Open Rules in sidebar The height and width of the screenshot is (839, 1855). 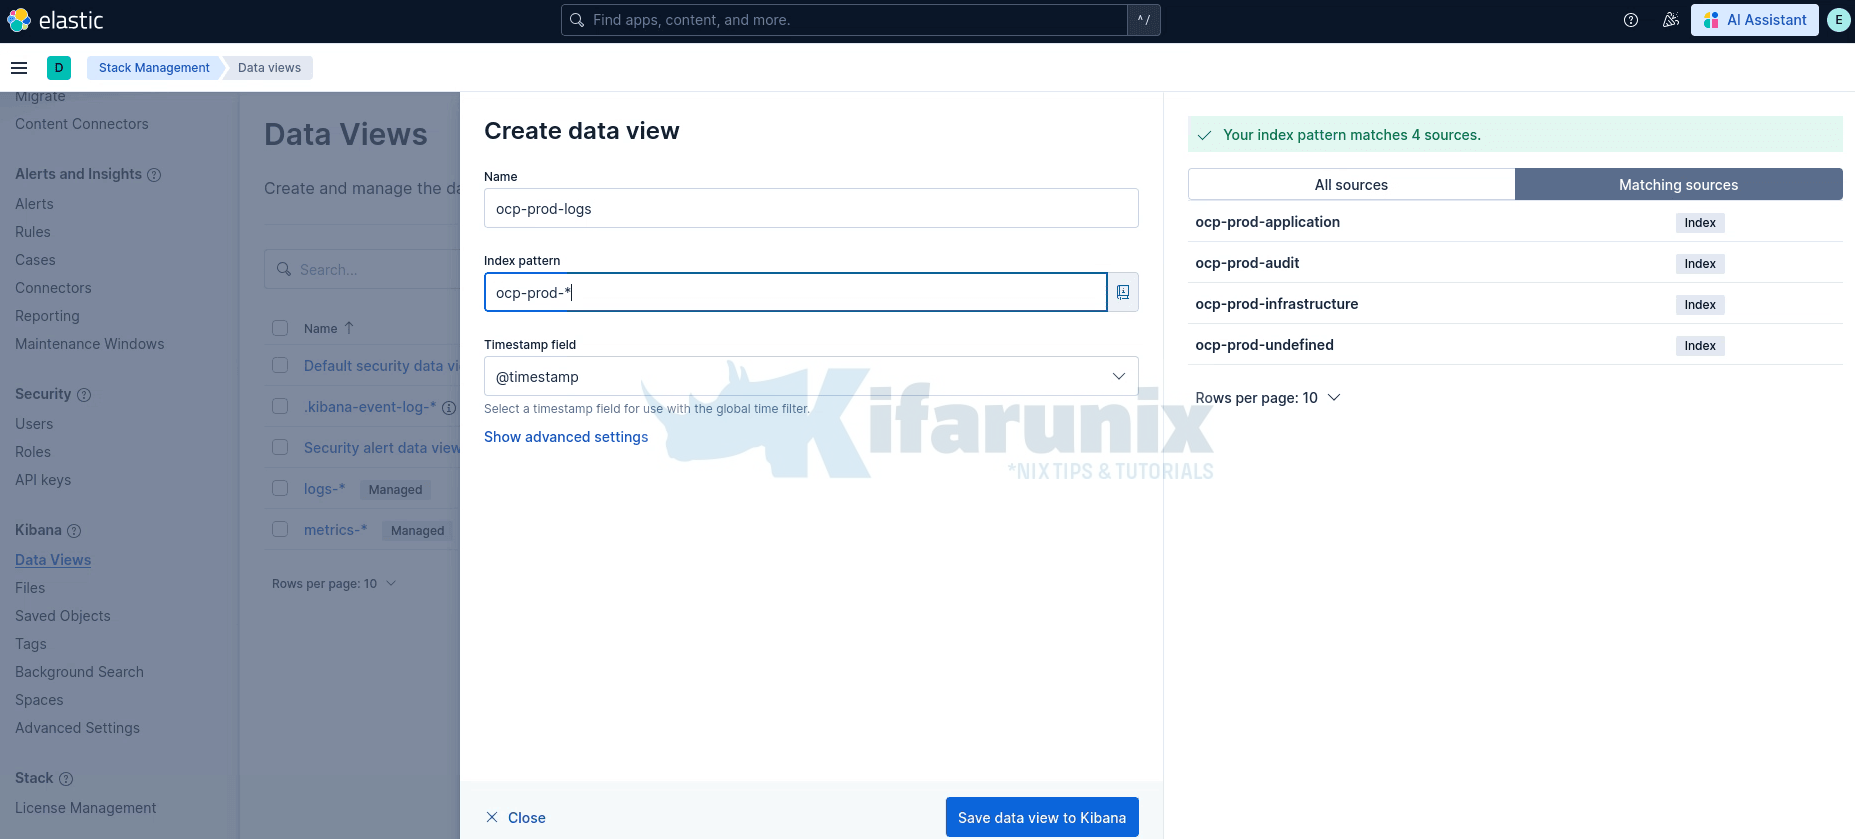(x=33, y=232)
